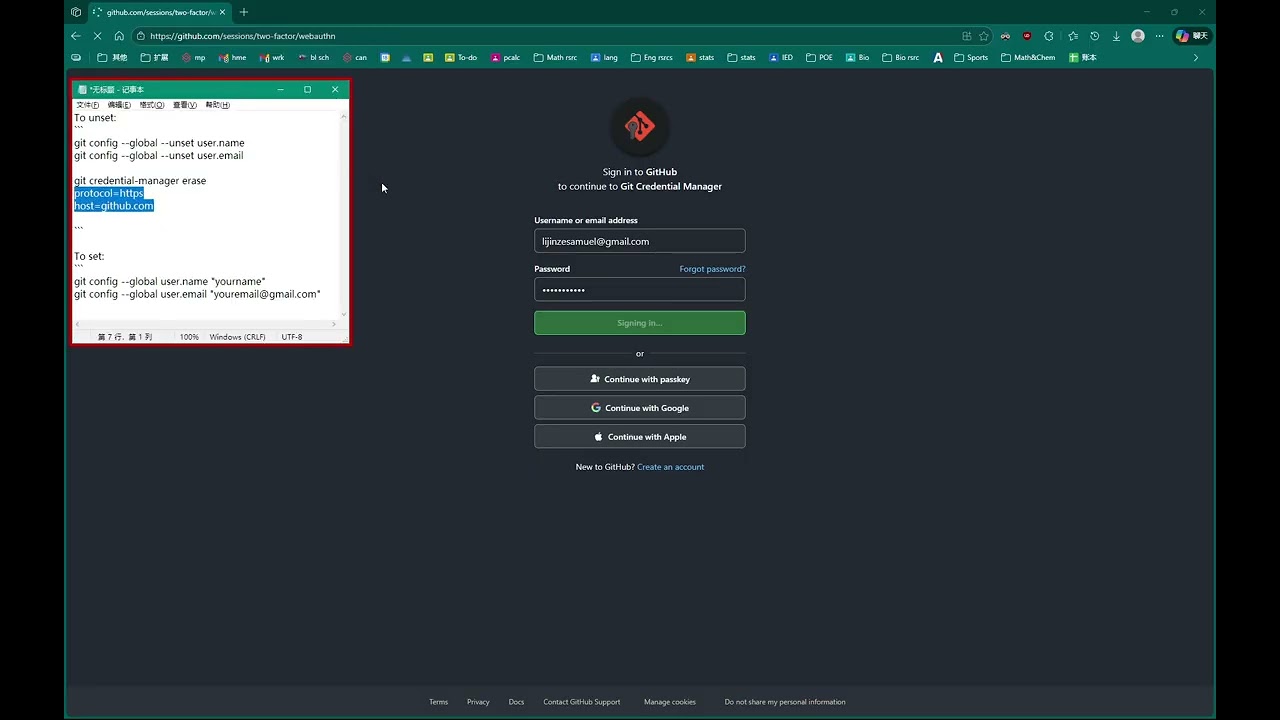
Task: Open Notepad 格式(O) menu
Action: pos(152,105)
